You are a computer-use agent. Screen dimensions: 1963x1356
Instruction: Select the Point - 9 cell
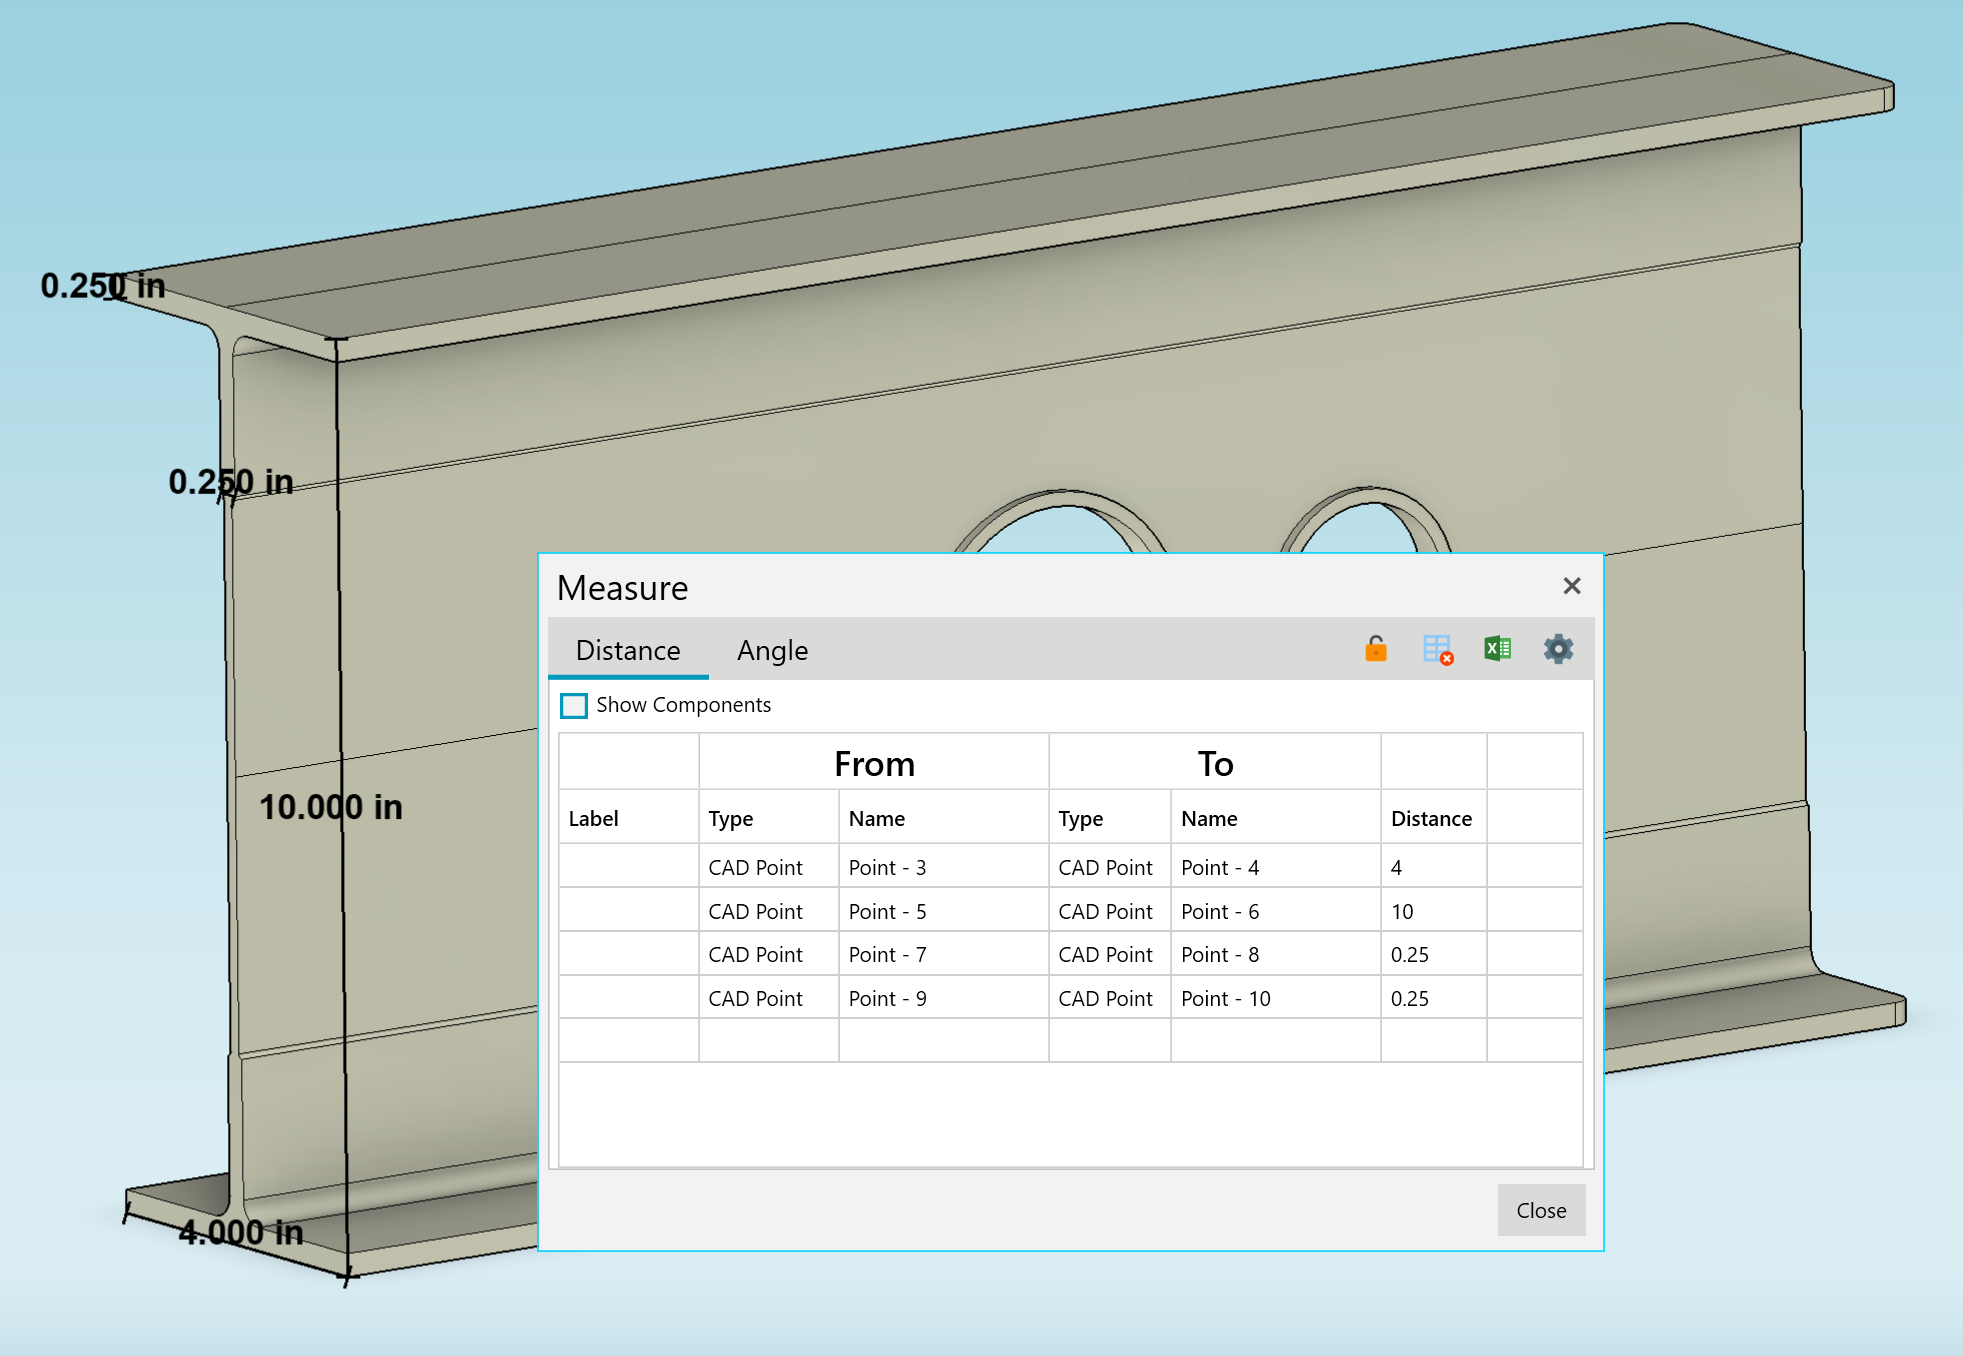(943, 998)
